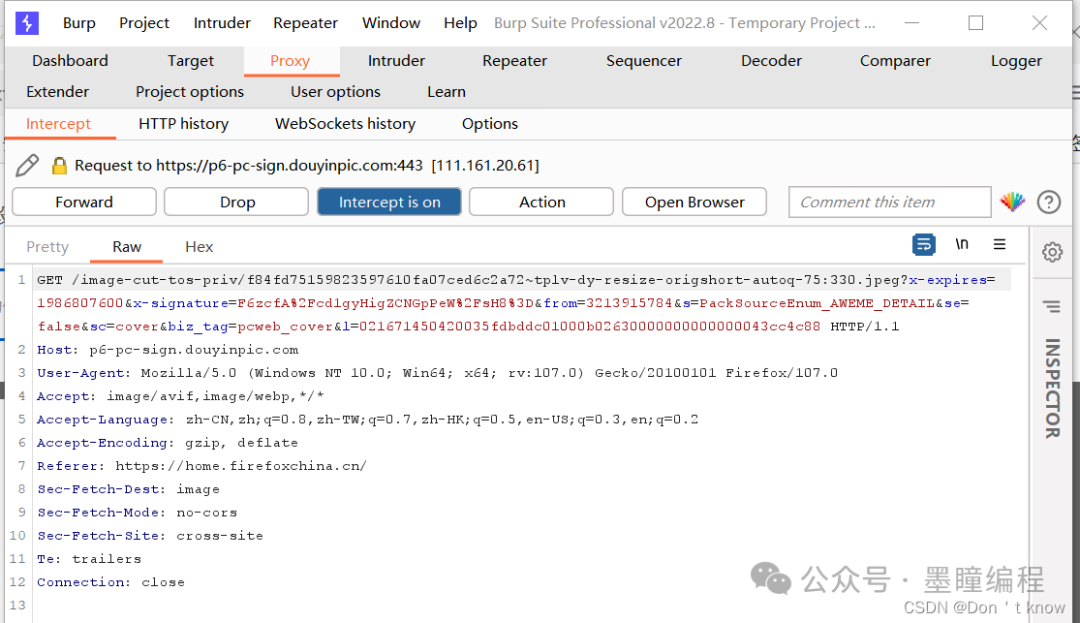
Task: Open Inspector settings gear icon
Action: click(1052, 252)
